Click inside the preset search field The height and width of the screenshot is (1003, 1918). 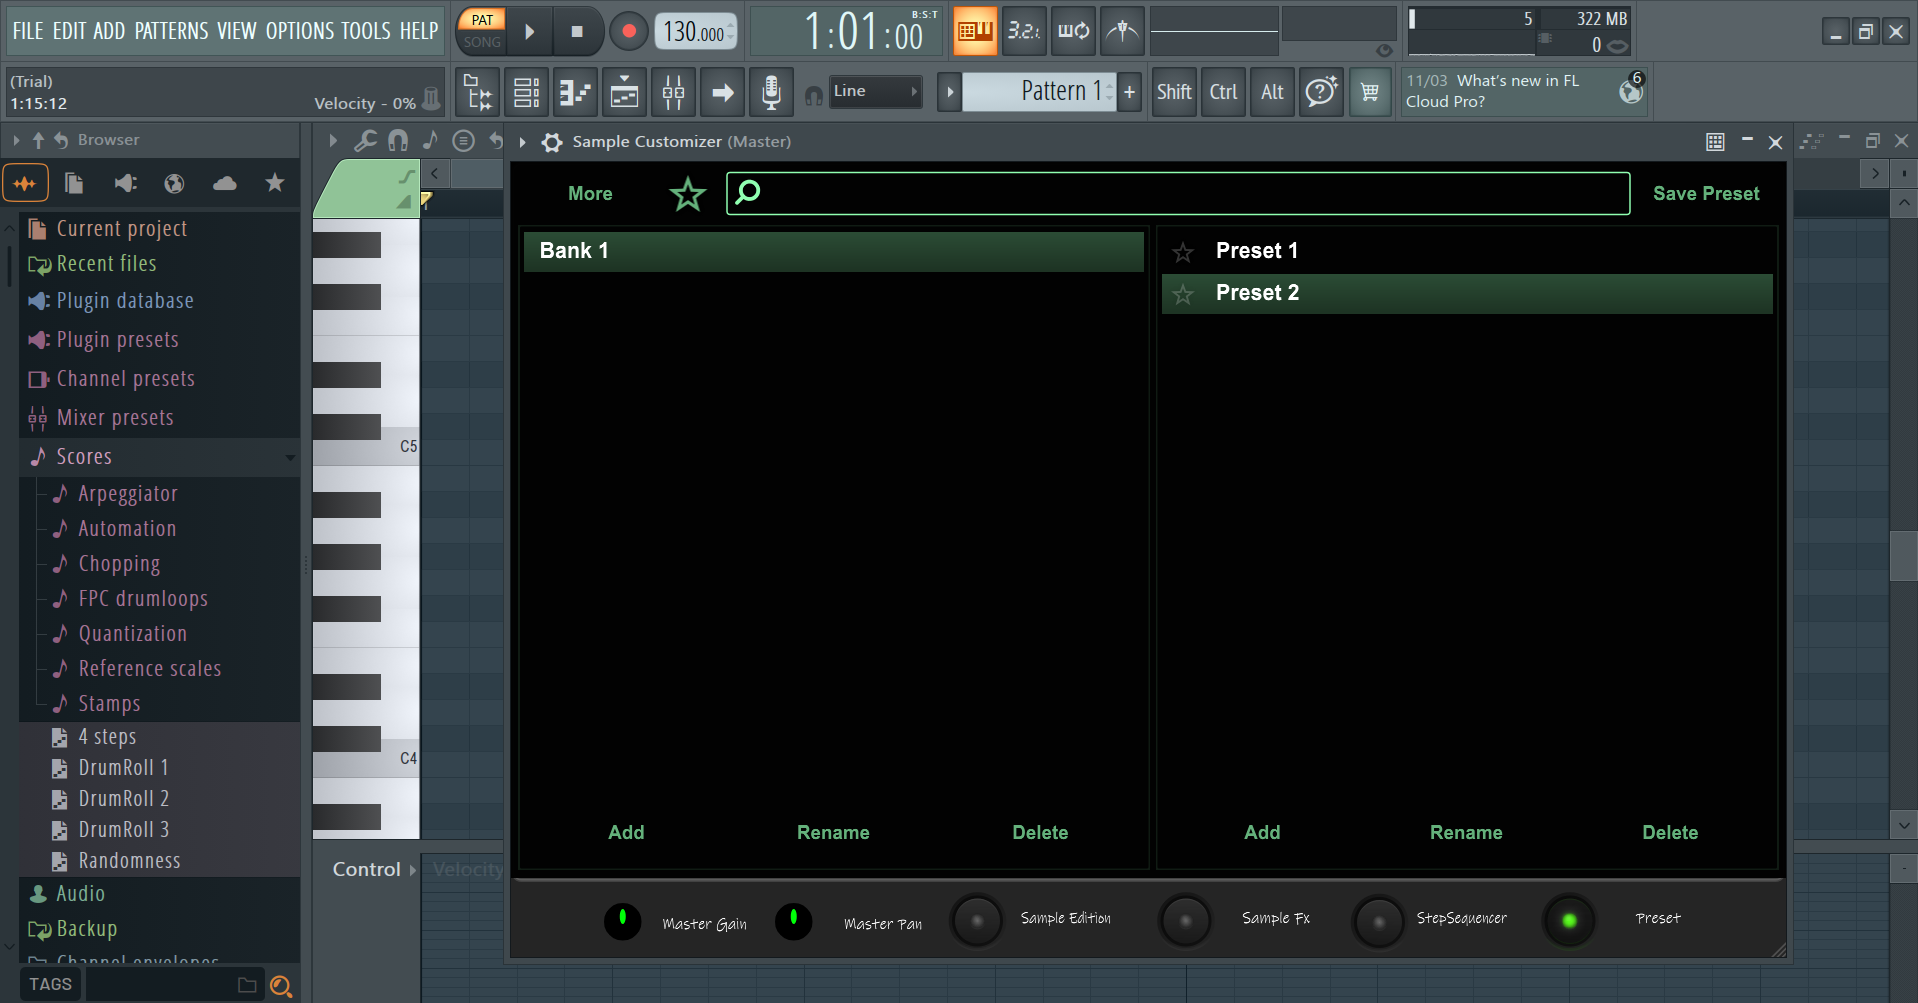click(1180, 193)
